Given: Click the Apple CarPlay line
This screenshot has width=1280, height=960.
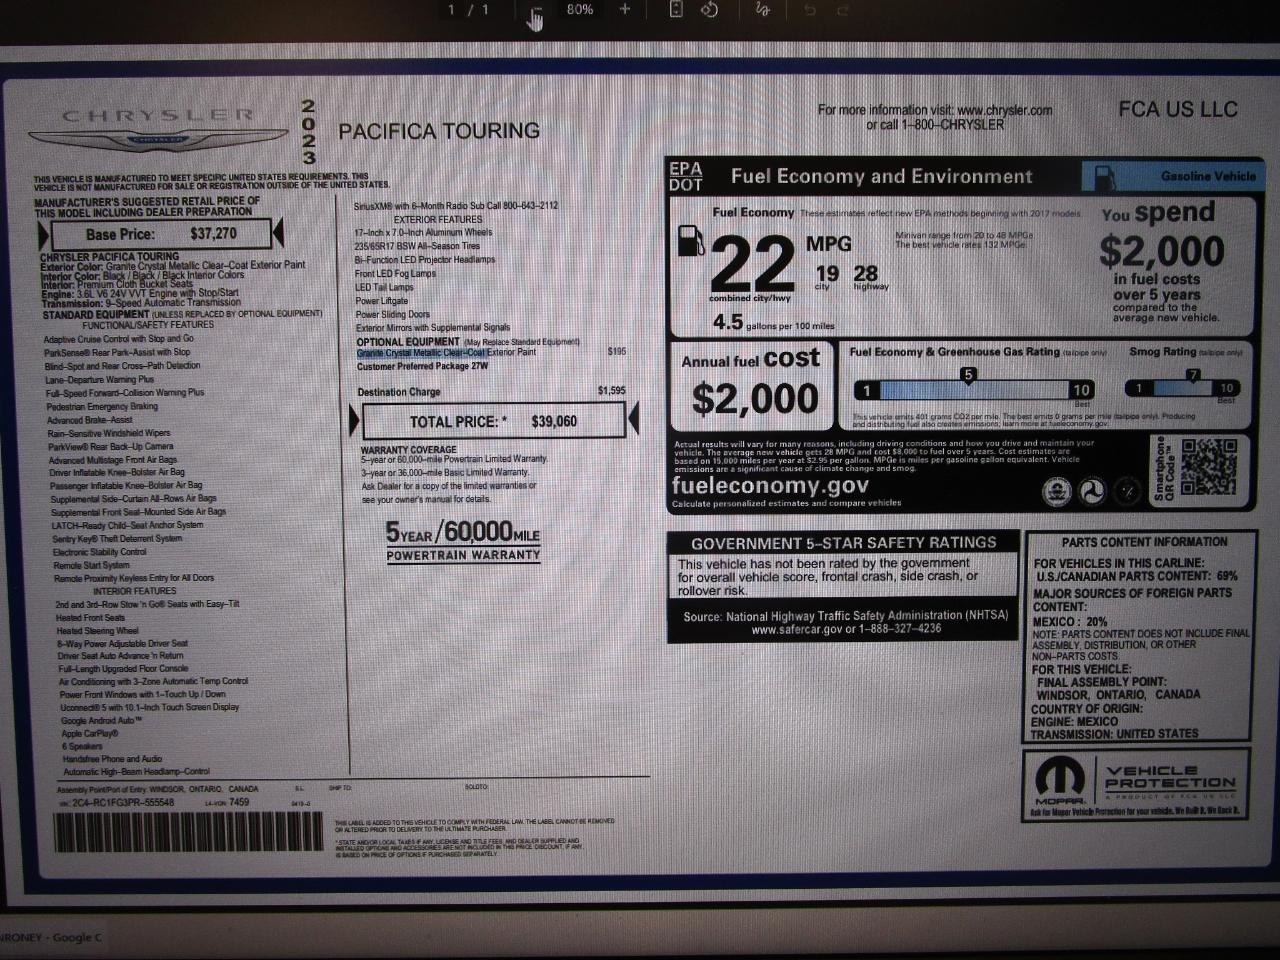Looking at the screenshot, I should (x=90, y=733).
